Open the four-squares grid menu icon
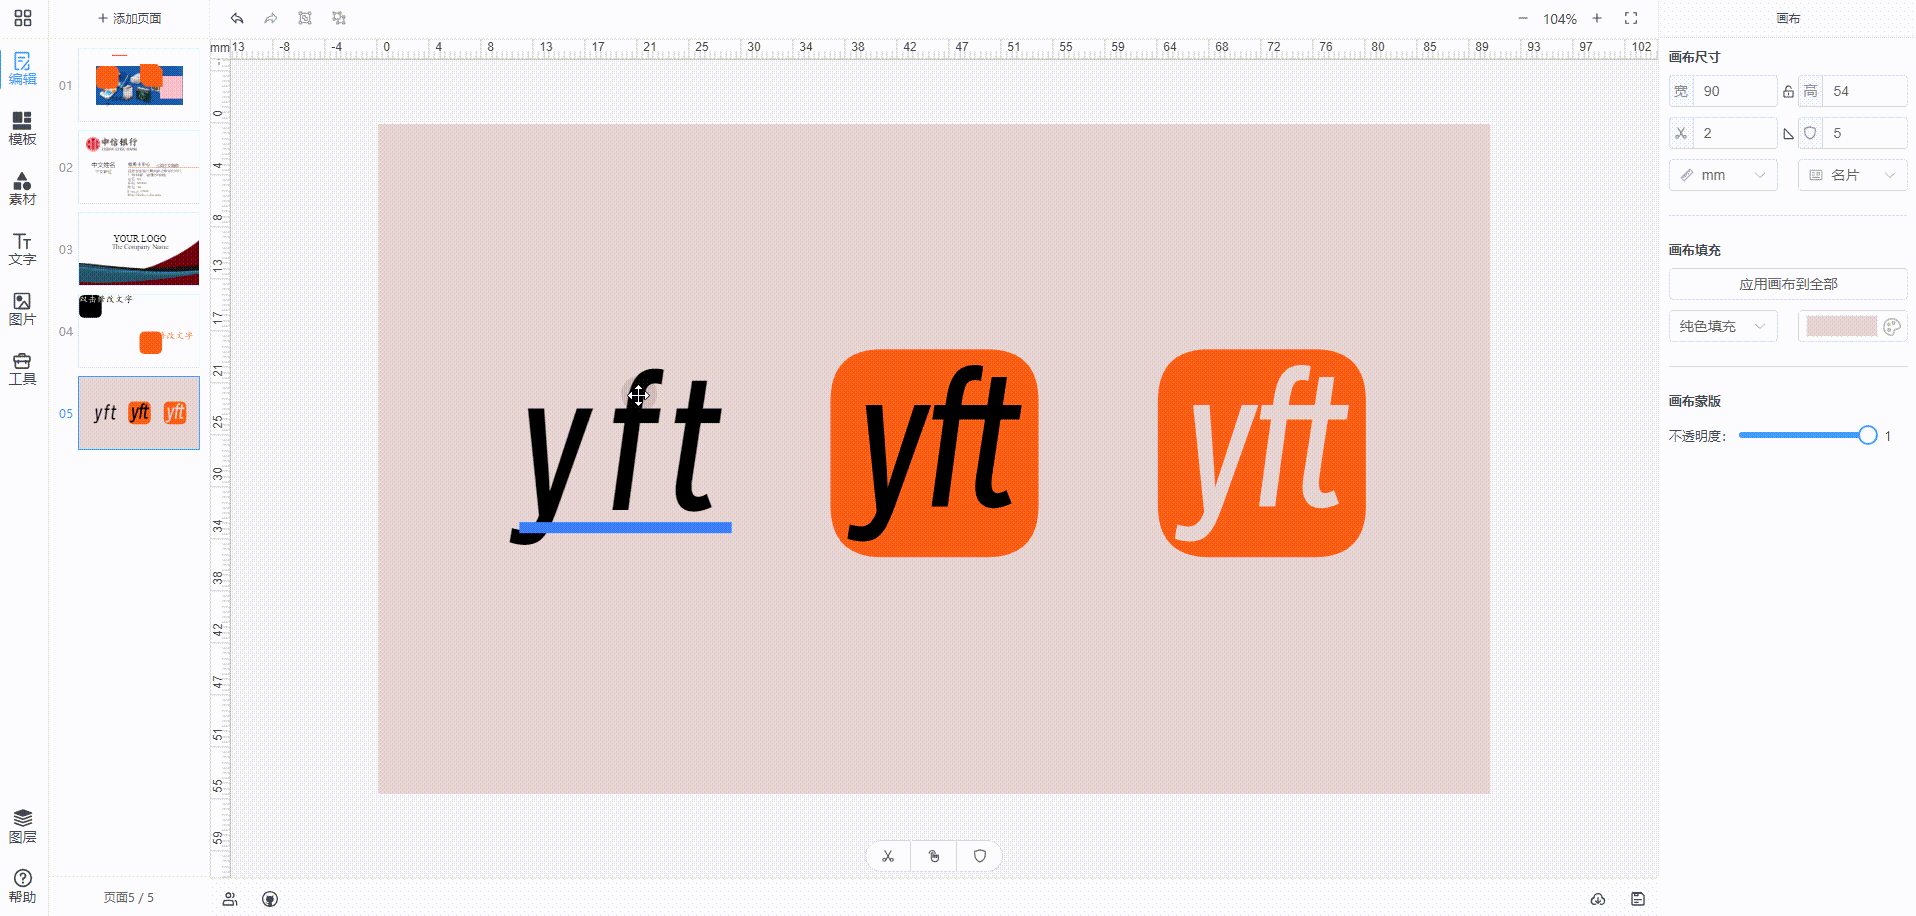Viewport: 1916px width, 916px height. coord(23,18)
